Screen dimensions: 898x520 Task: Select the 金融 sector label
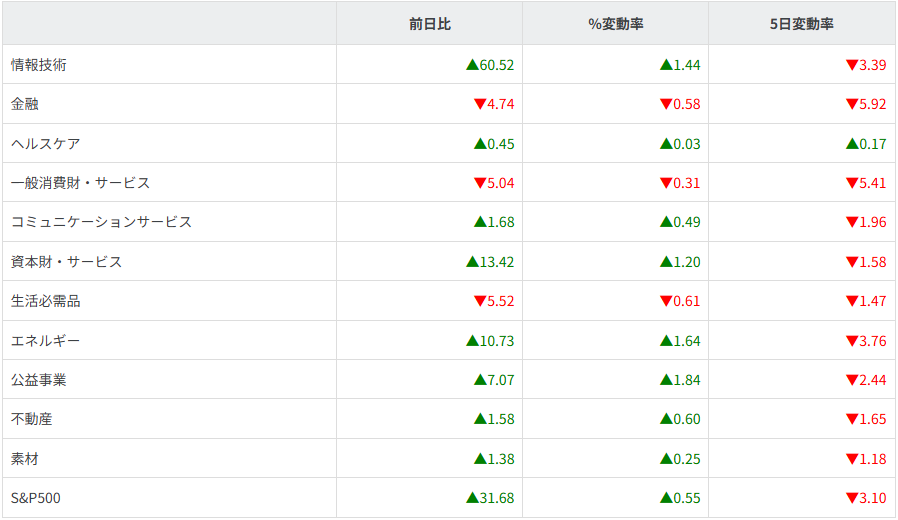pyautogui.click(x=25, y=104)
